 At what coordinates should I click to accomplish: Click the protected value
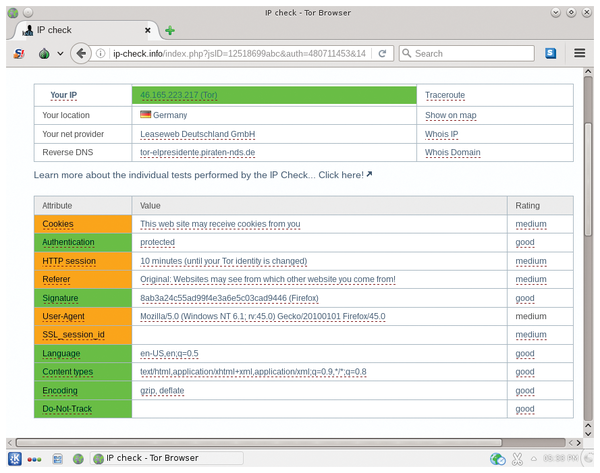(x=157, y=242)
